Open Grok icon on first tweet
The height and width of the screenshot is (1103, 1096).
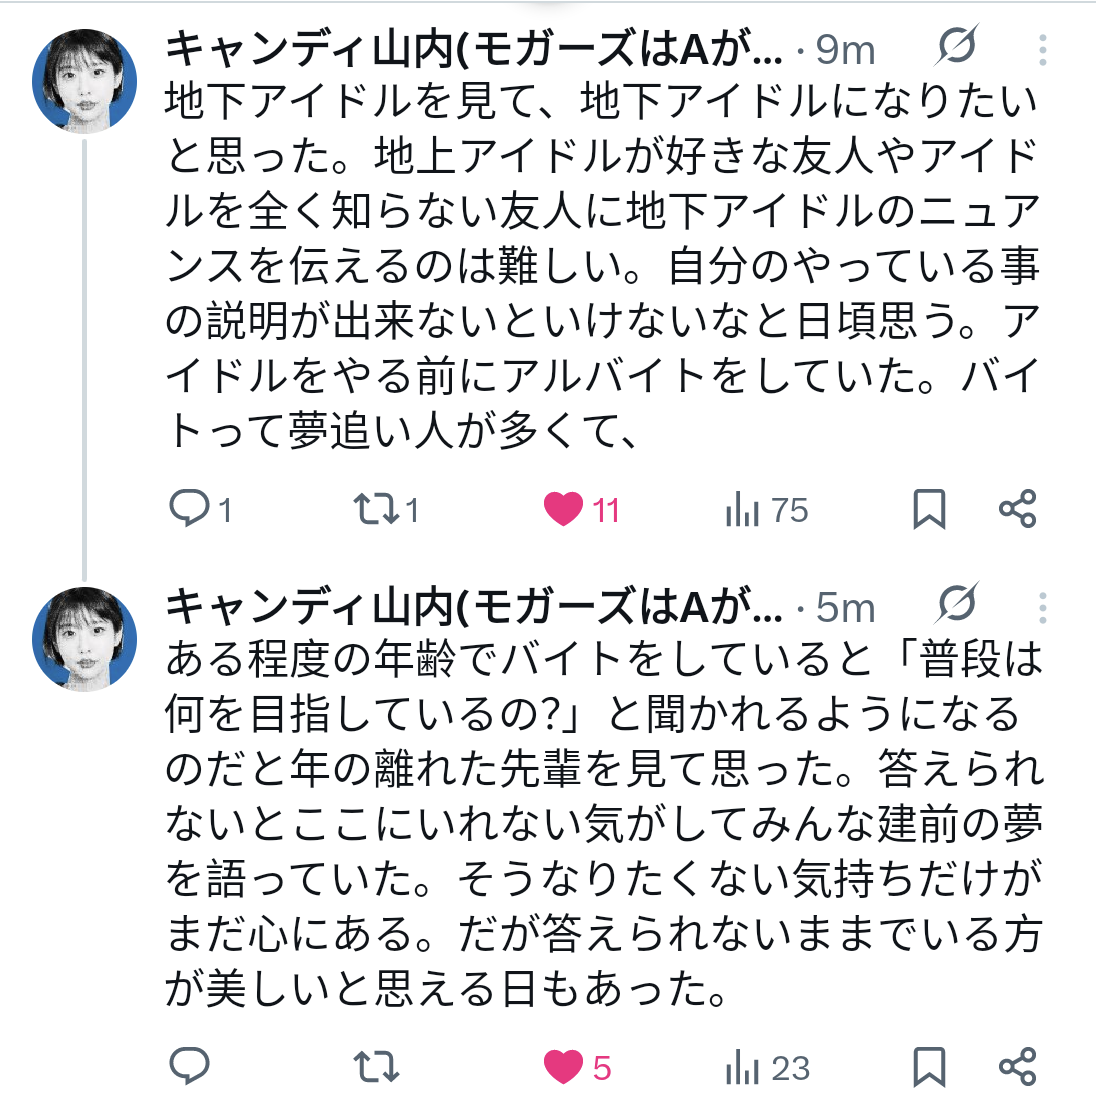click(957, 45)
